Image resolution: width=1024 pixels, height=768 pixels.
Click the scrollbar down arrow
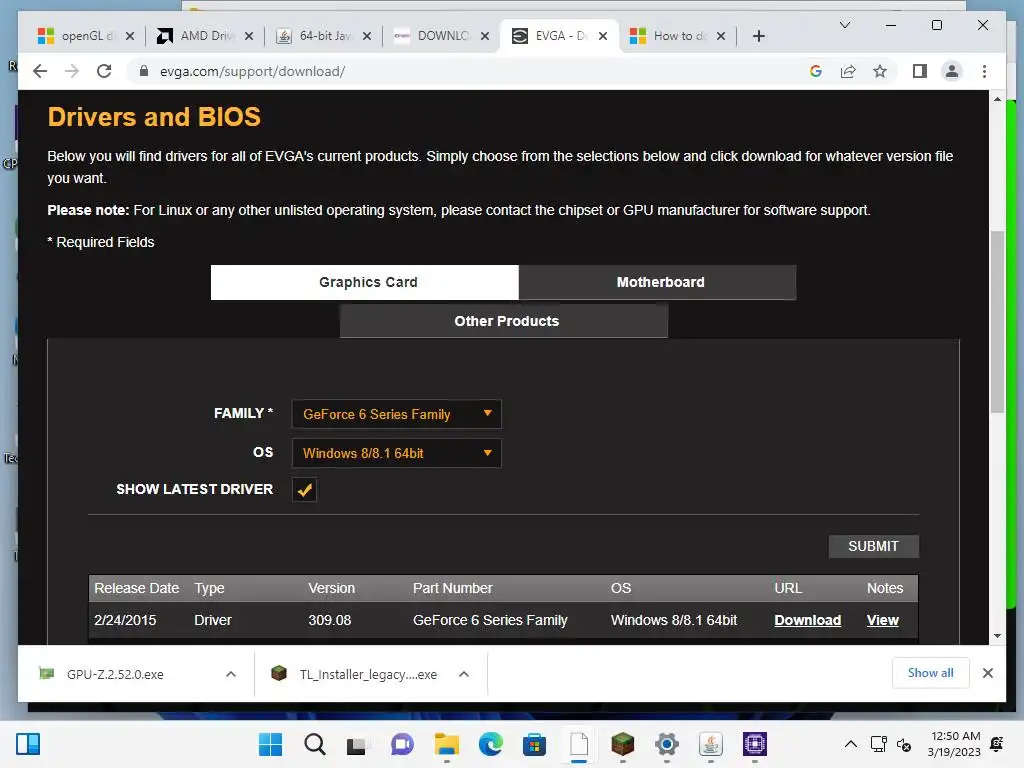pos(997,635)
